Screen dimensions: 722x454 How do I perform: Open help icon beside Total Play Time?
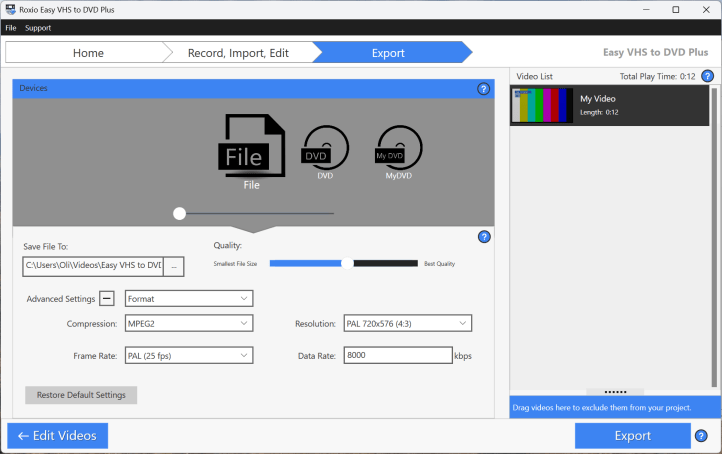(x=707, y=76)
